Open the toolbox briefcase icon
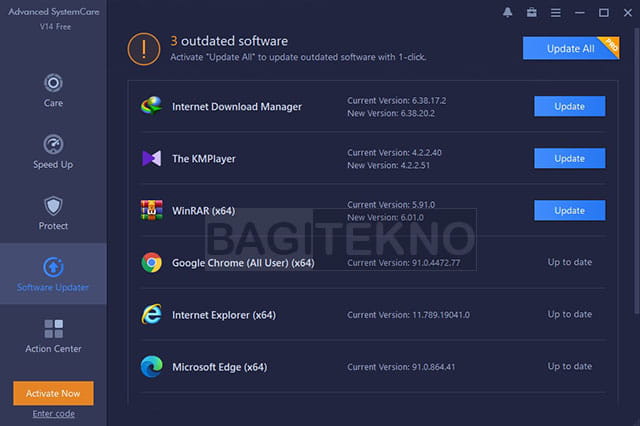This screenshot has height=426, width=640. [x=531, y=13]
